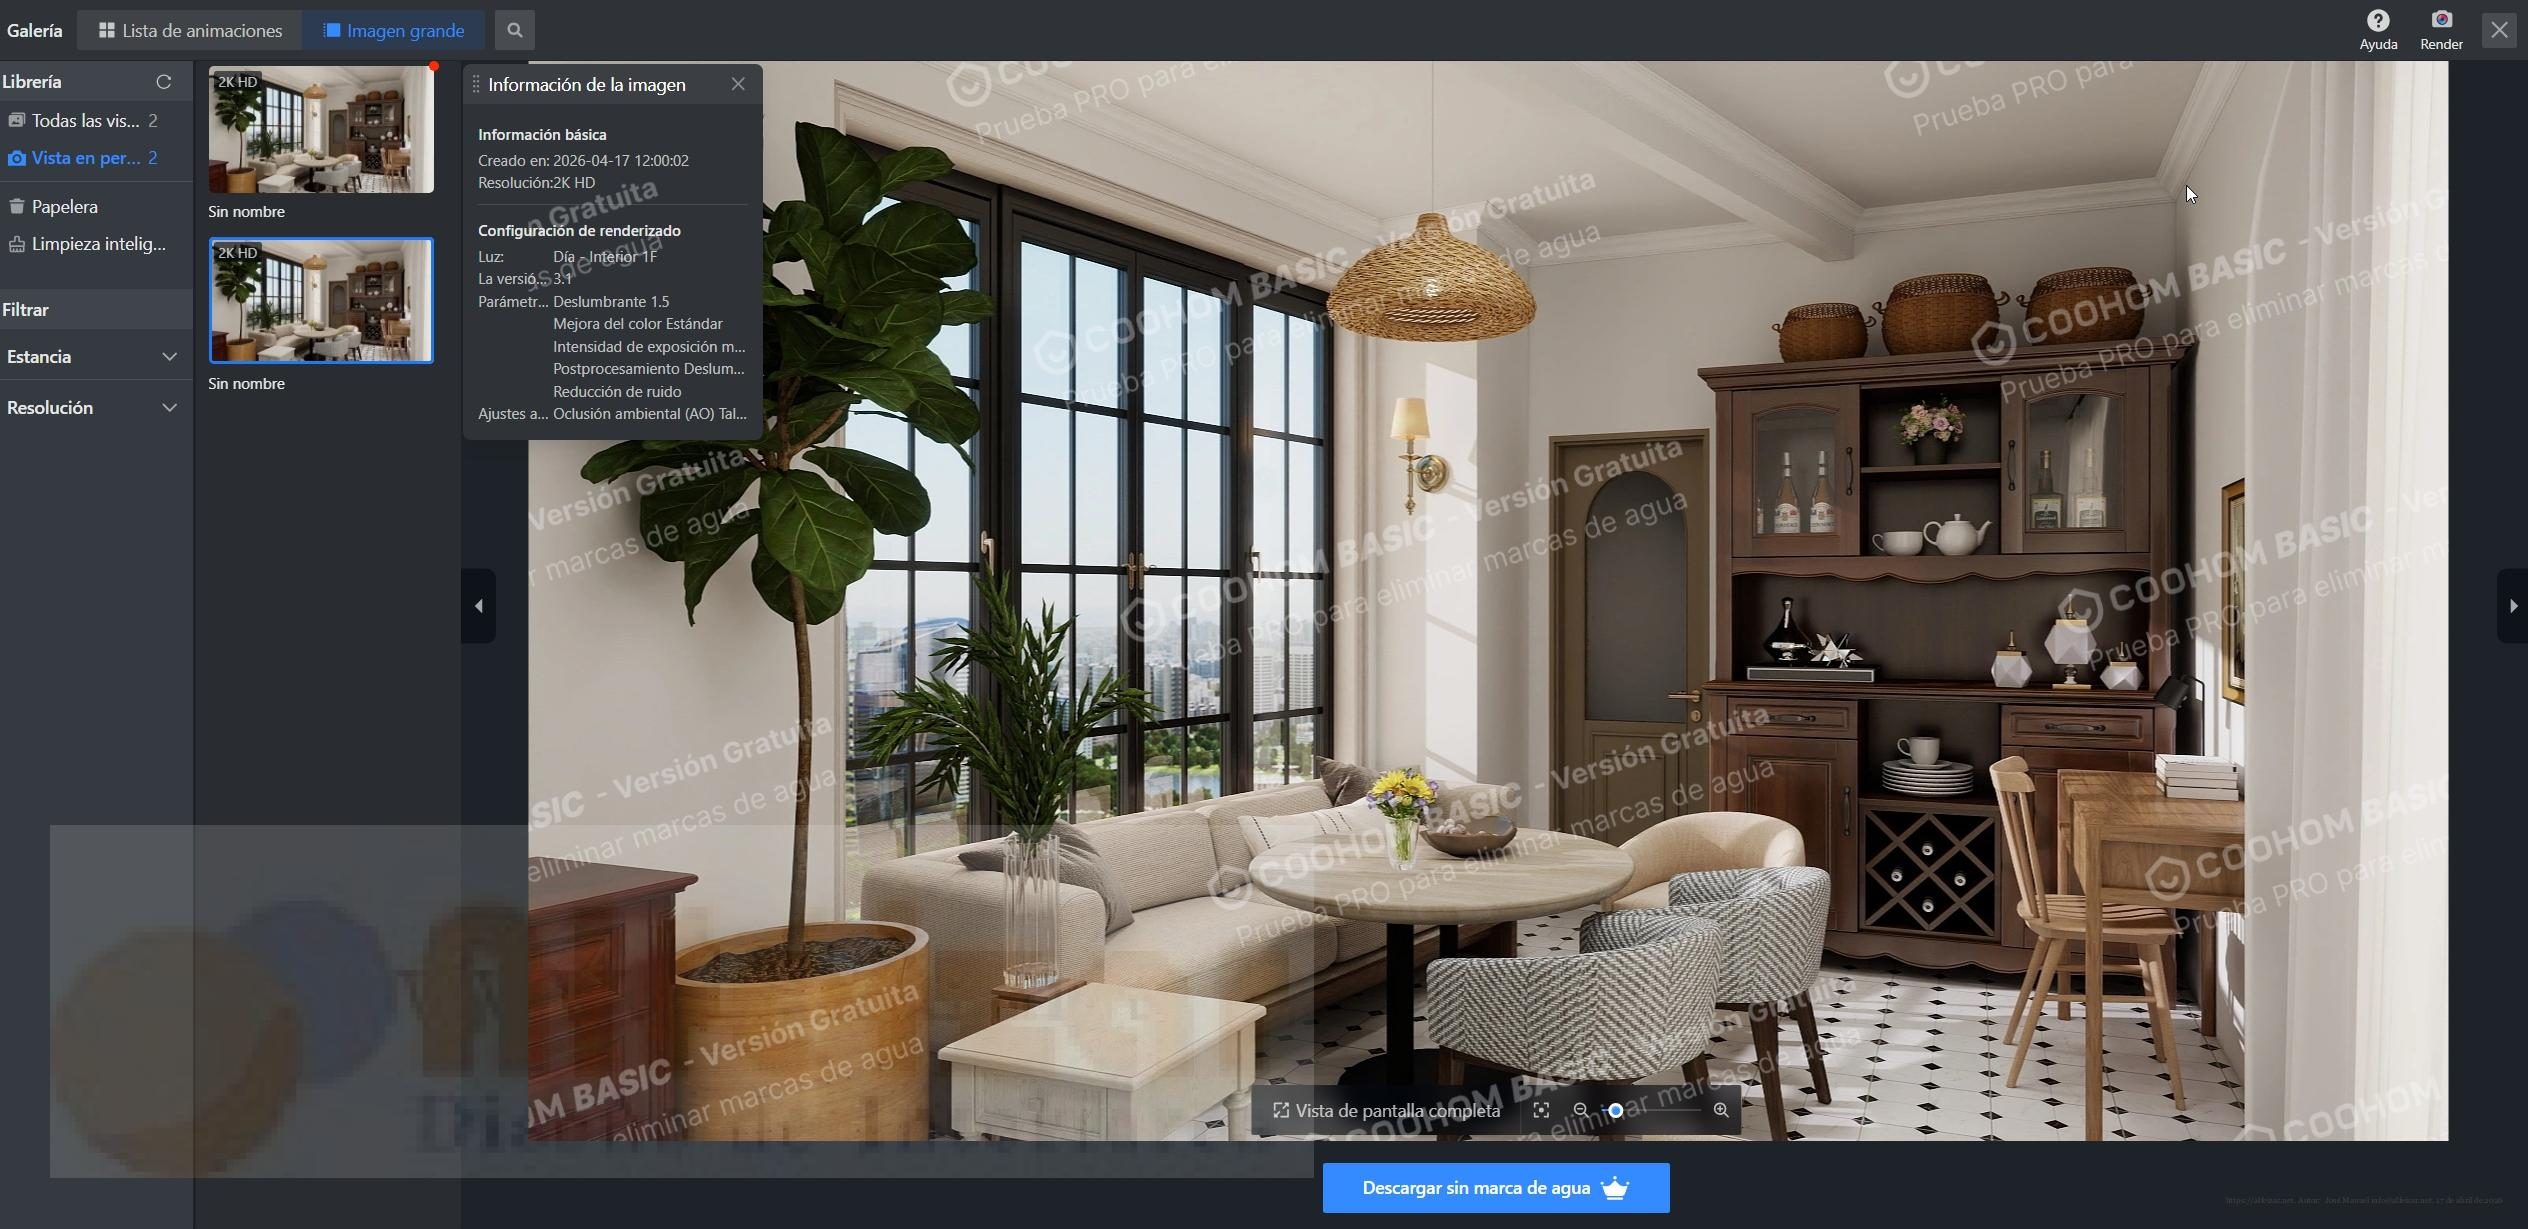Select the Imagen grande tab
The width and height of the screenshot is (2528, 1229).
(x=393, y=30)
